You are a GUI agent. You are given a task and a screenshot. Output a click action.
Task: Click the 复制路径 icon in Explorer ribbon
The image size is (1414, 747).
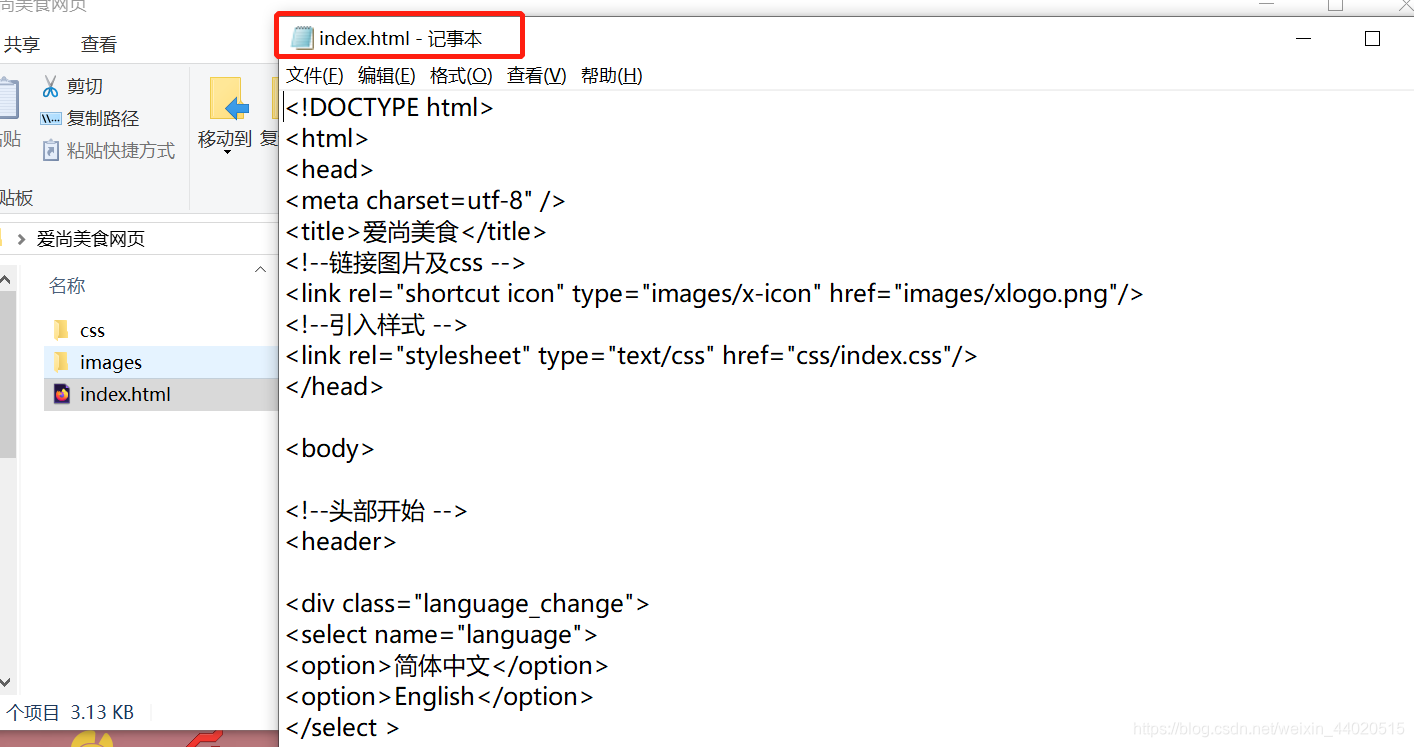51,118
